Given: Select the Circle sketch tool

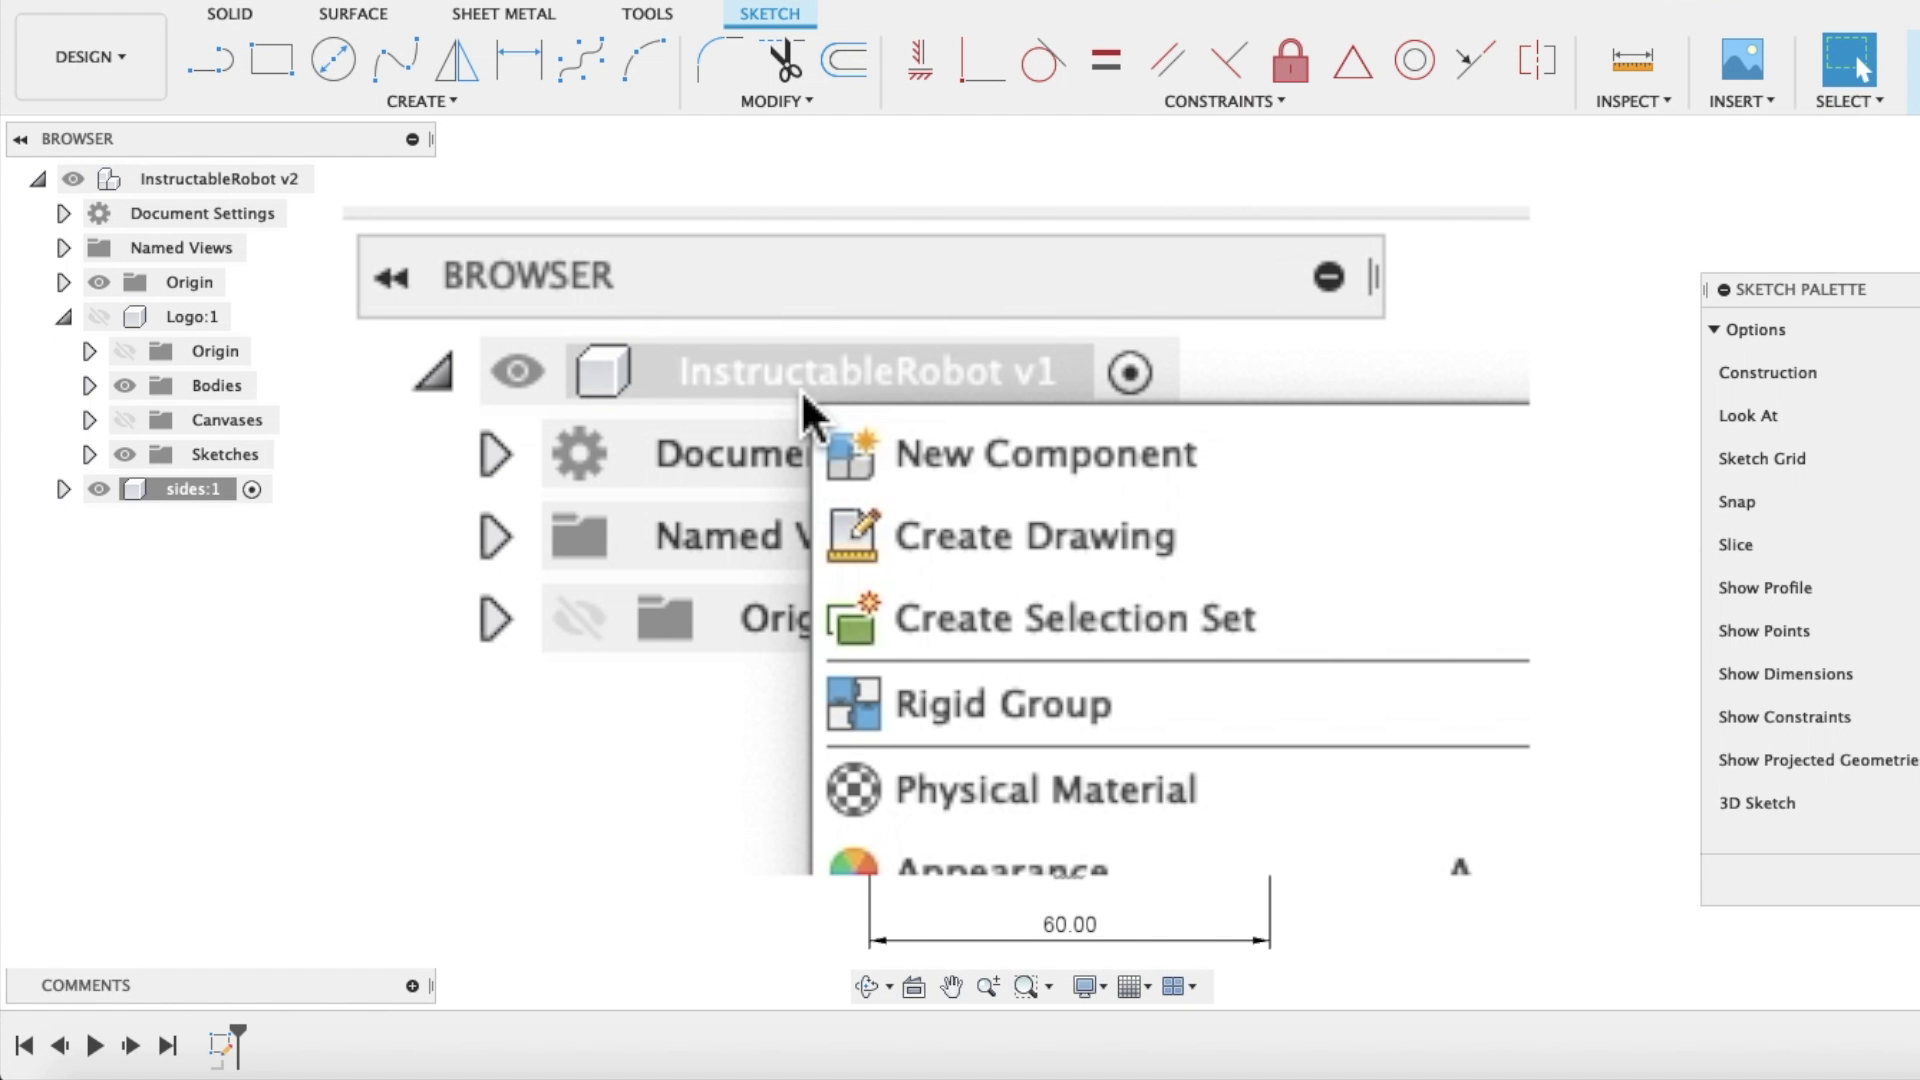Looking at the screenshot, I should click(333, 60).
